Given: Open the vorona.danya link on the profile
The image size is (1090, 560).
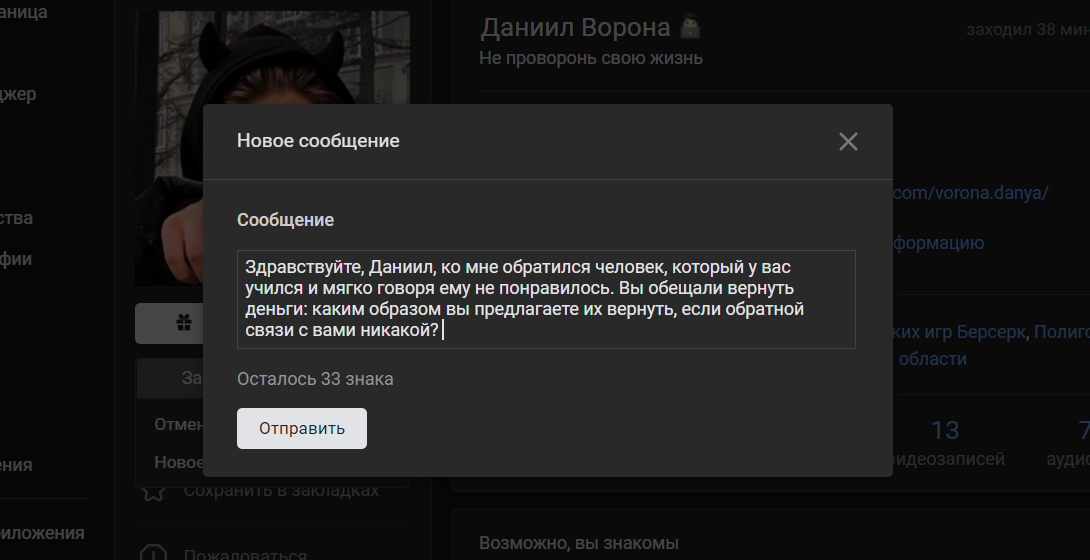Looking at the screenshot, I should (x=970, y=192).
